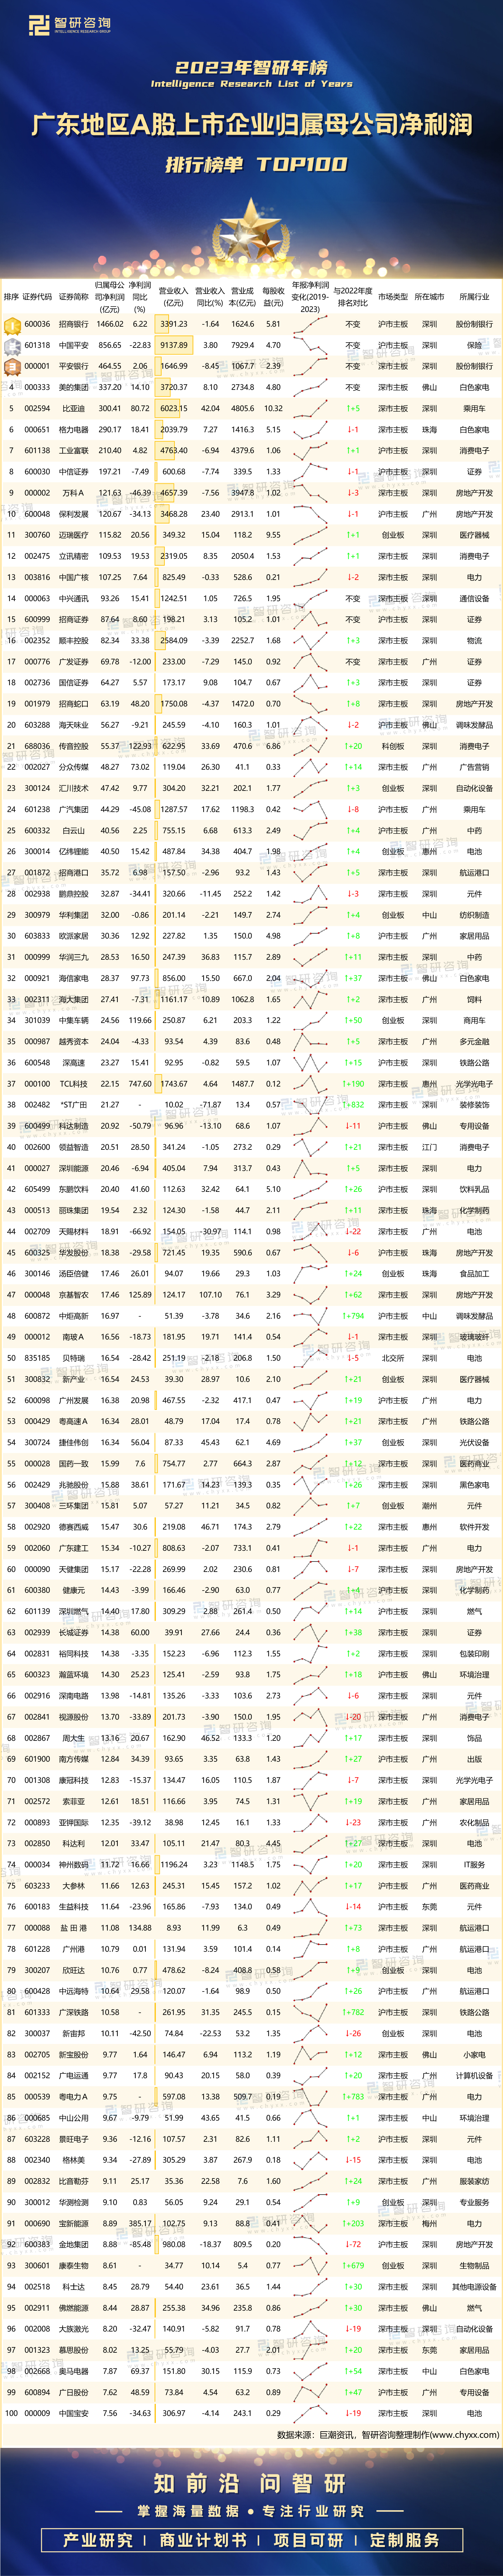Select stock code 601138
This screenshot has height=2576, width=503.
point(37,451)
